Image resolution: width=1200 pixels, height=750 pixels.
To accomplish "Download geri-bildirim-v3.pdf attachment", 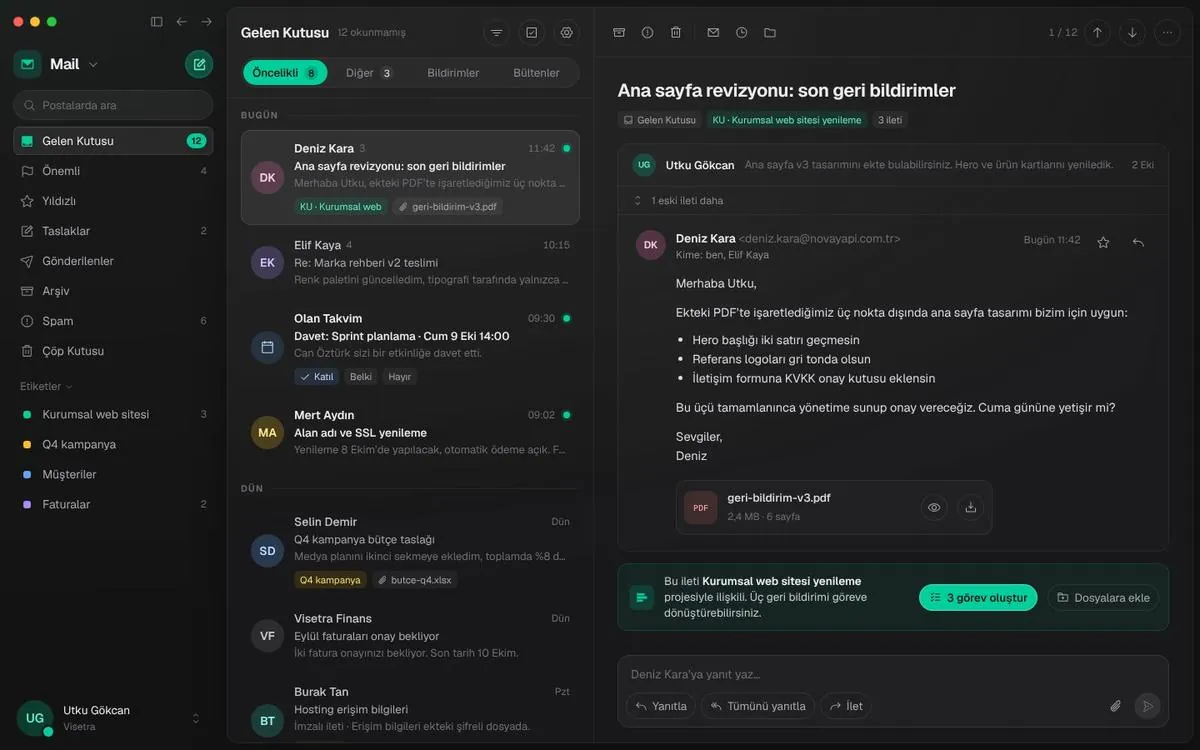I will 970,507.
